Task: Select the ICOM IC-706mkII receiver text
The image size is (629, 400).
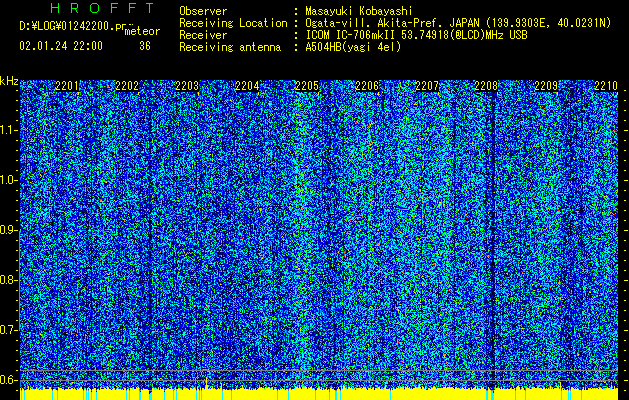Action: coord(416,35)
